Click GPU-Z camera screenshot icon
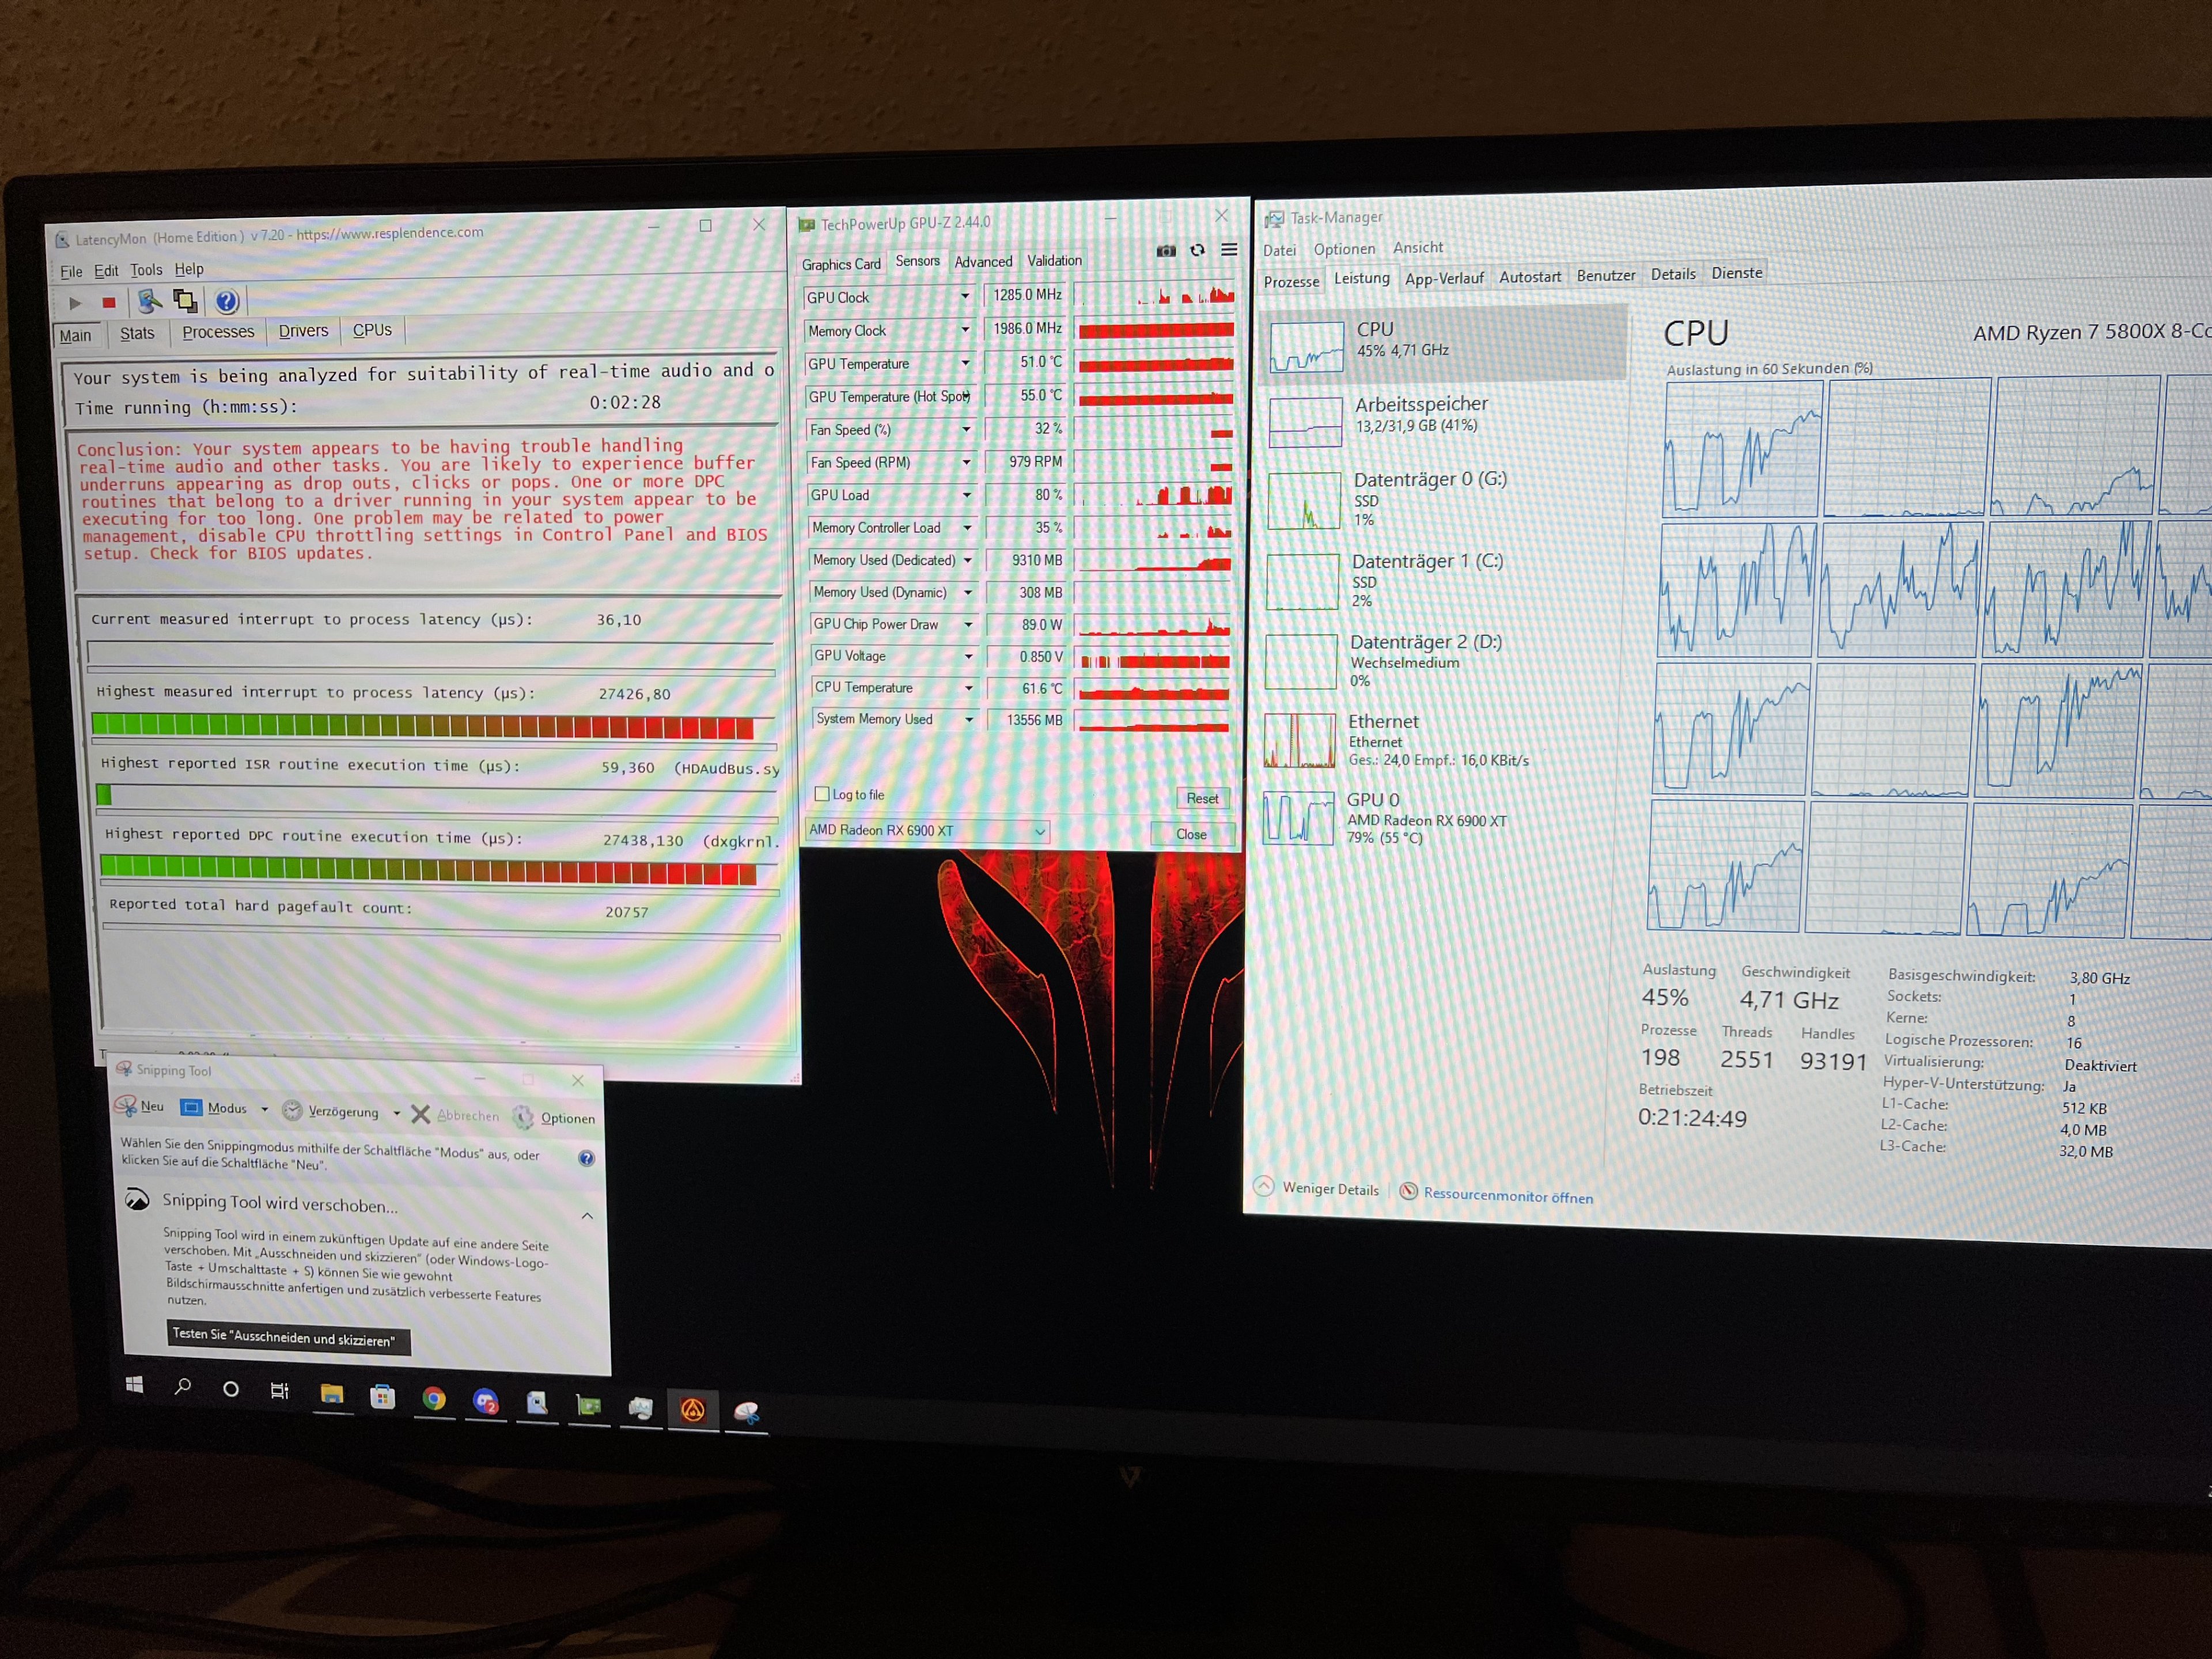Image resolution: width=2212 pixels, height=1659 pixels. coord(1166,251)
